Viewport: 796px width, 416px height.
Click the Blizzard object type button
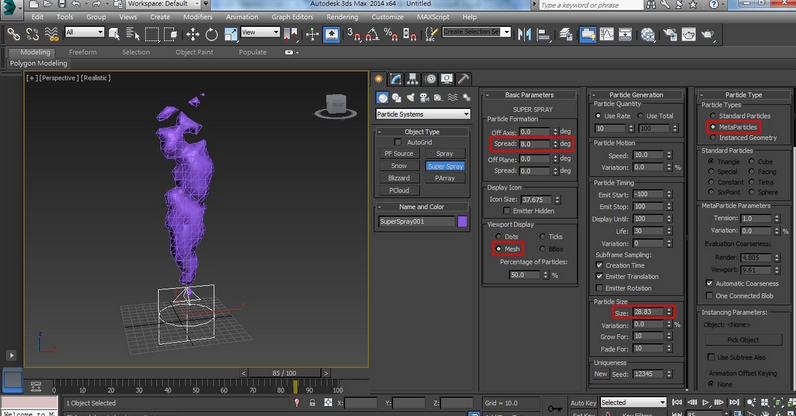pos(398,178)
